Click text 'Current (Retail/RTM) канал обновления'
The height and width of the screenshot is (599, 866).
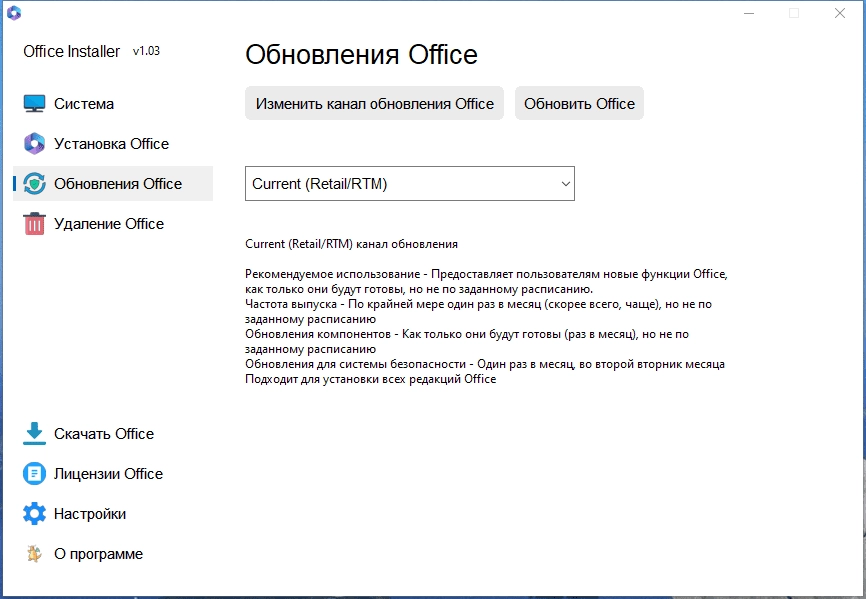[351, 244]
